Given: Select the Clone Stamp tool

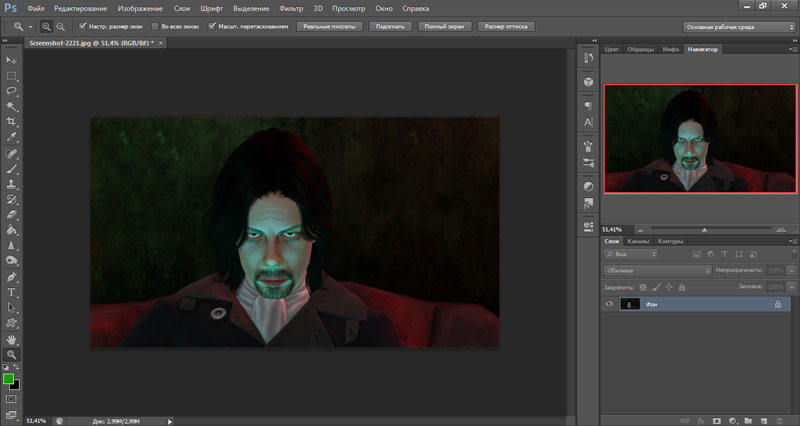Looking at the screenshot, I should pyautogui.click(x=11, y=184).
